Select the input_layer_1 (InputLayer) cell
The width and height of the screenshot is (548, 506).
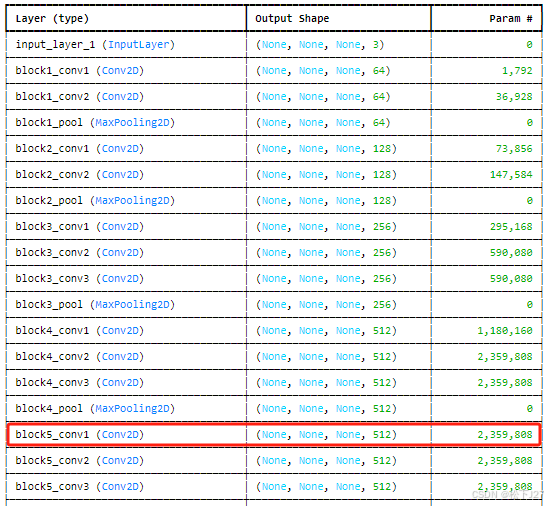pyautogui.click(x=95, y=45)
